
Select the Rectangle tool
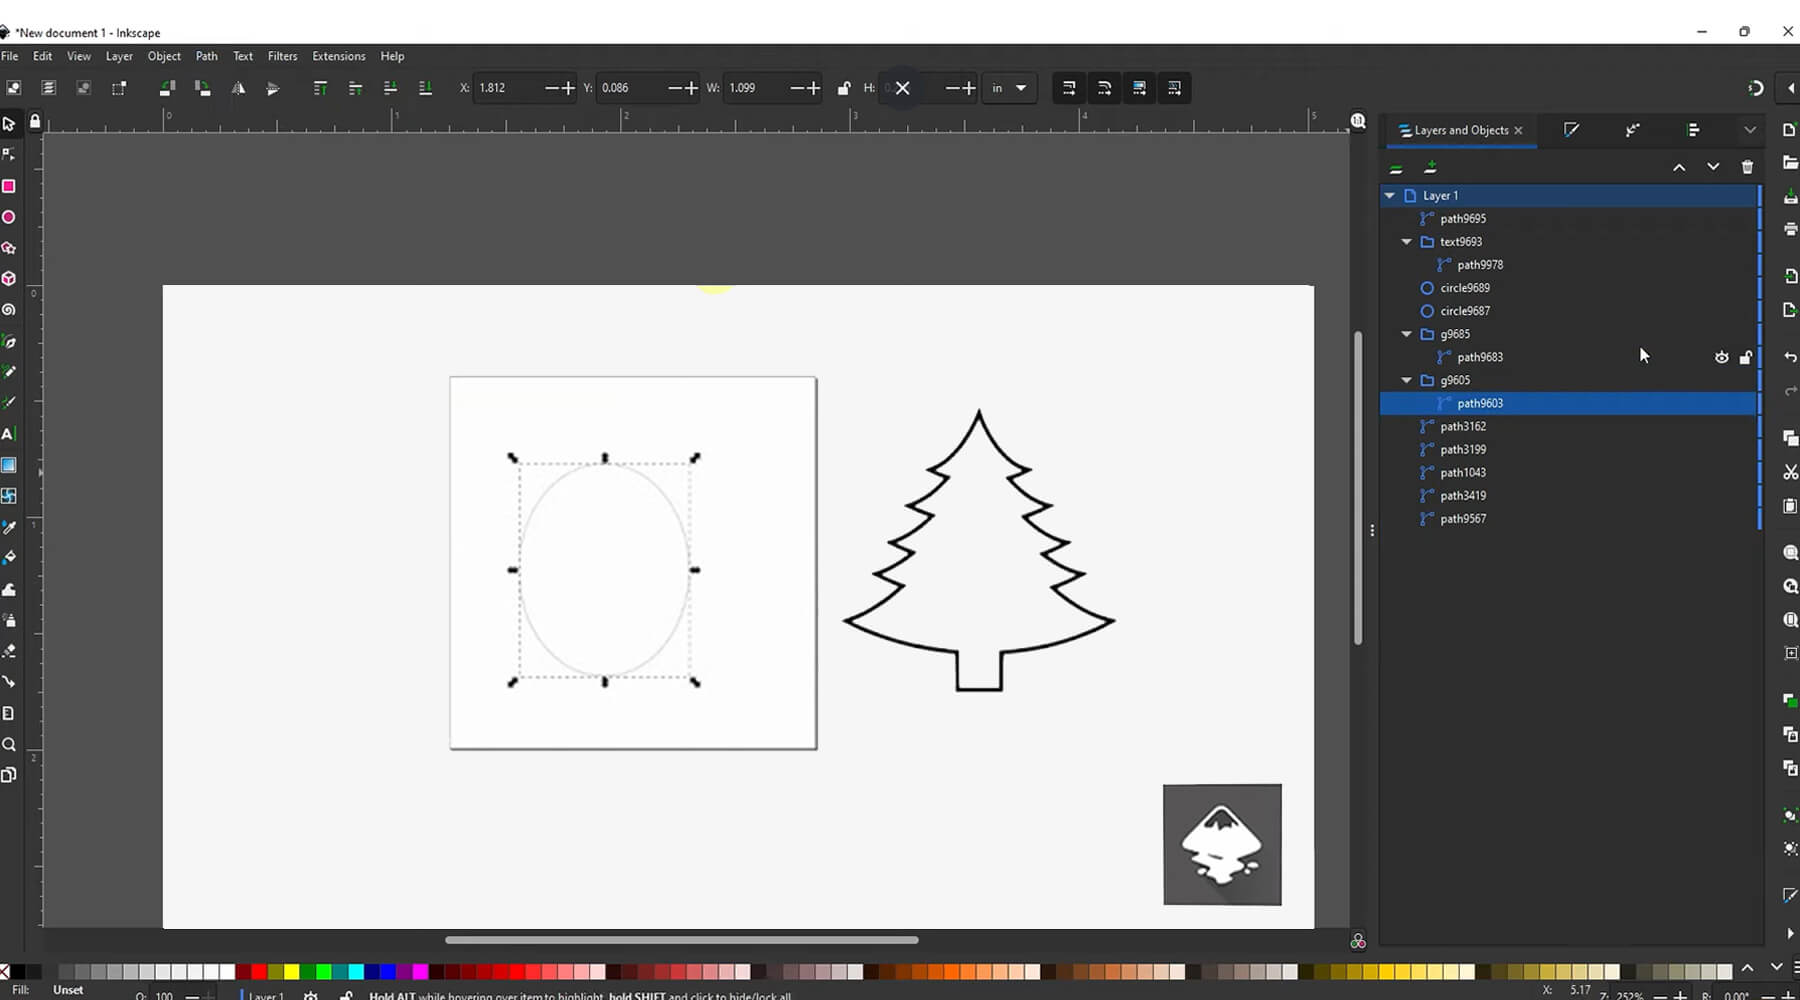[x=9, y=186]
